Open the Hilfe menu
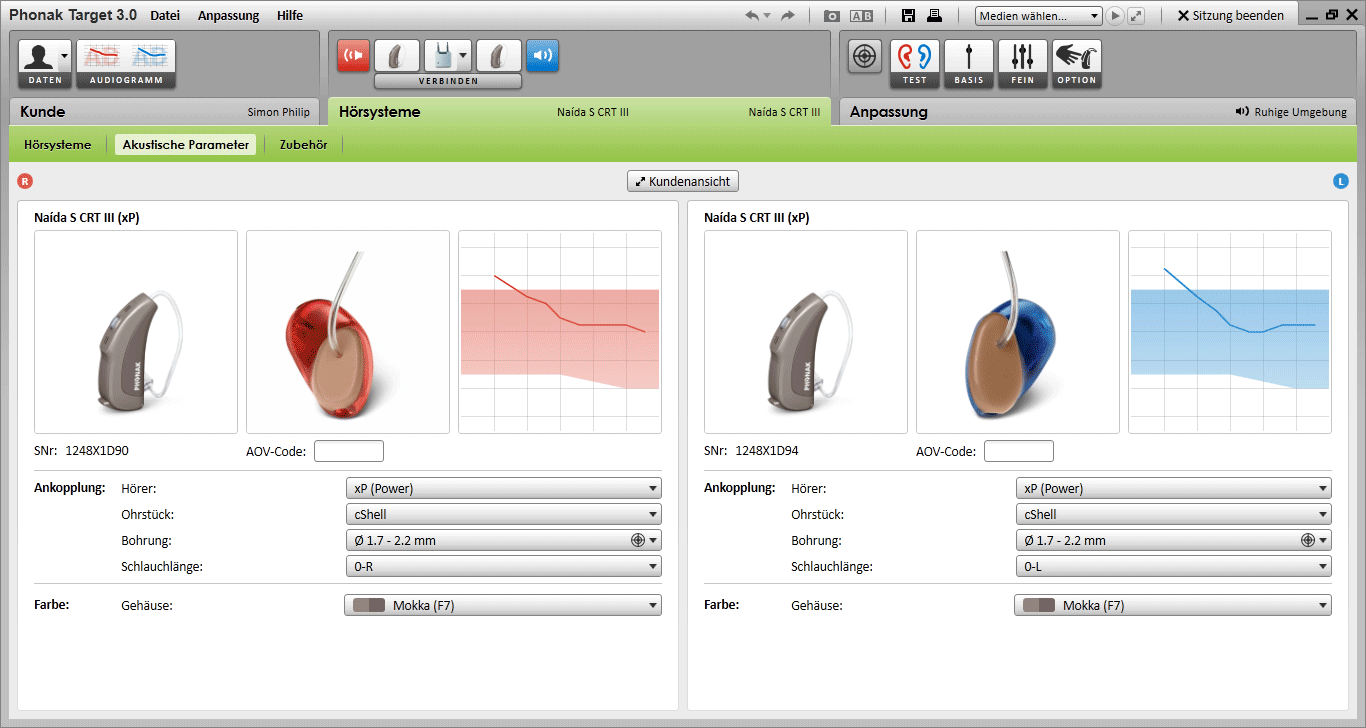1366x728 pixels. [290, 16]
